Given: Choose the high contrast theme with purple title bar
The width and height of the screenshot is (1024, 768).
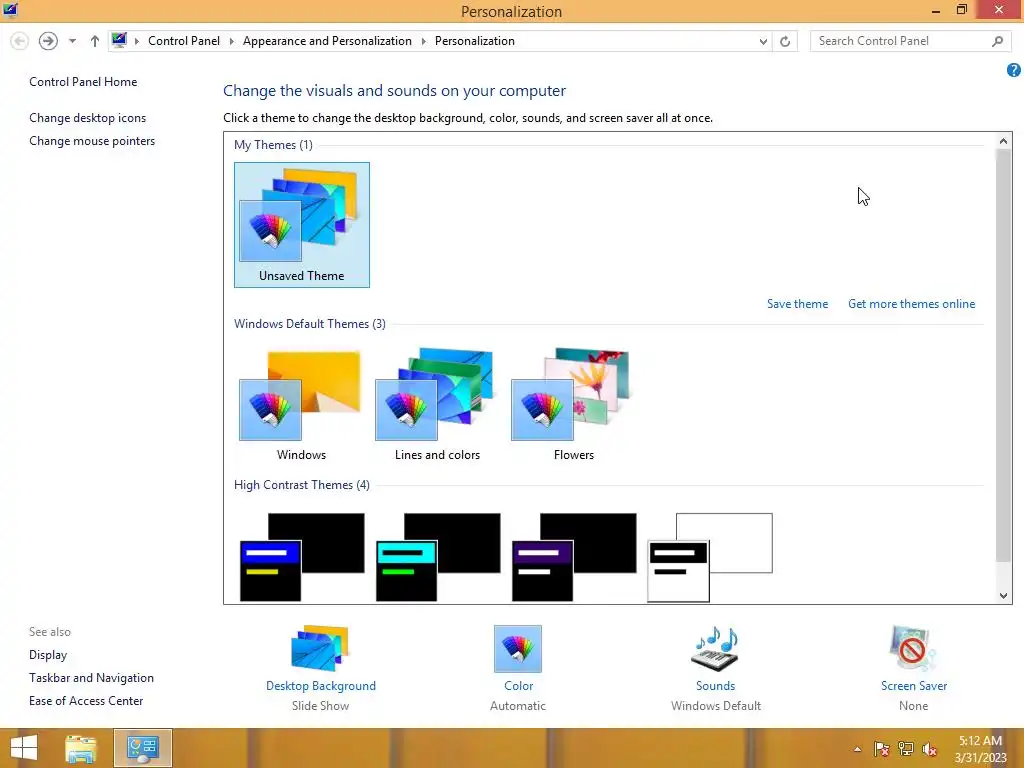Looking at the screenshot, I should (574, 557).
